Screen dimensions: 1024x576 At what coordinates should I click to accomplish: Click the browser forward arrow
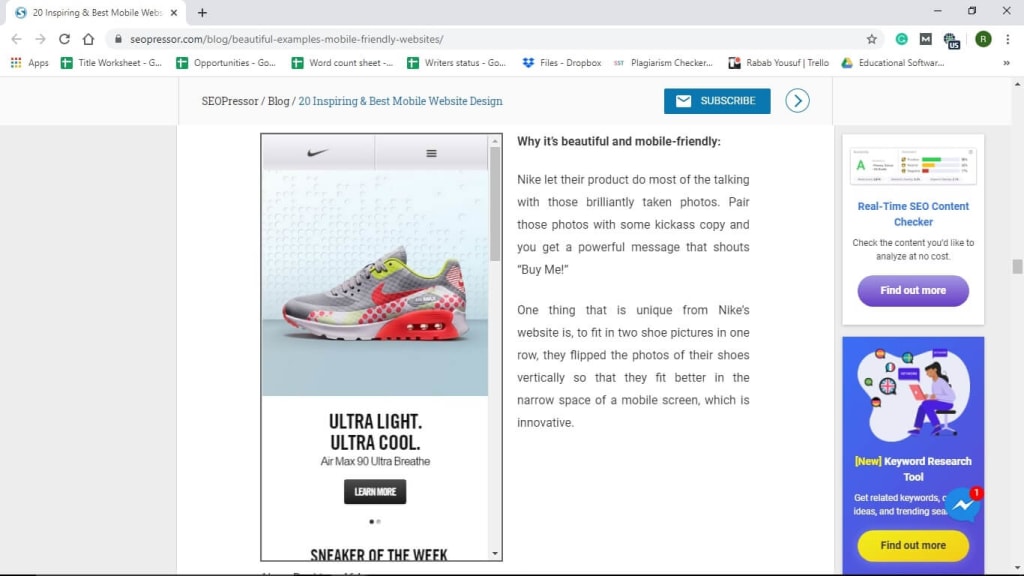pos(40,39)
